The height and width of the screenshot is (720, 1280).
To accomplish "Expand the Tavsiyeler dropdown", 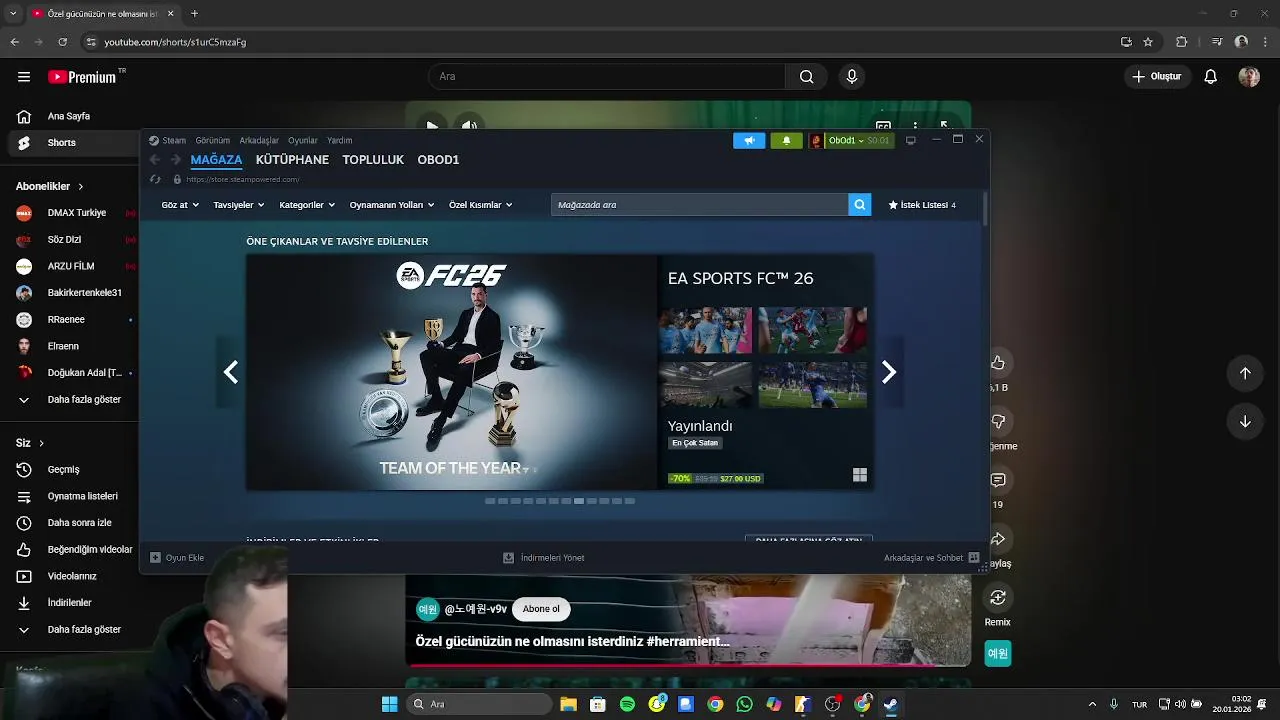I will pyautogui.click(x=239, y=205).
